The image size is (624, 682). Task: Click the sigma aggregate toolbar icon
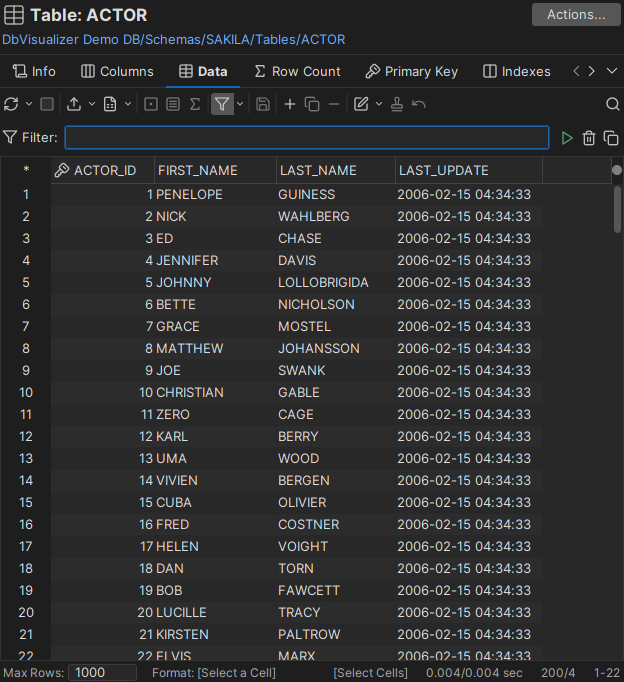(x=195, y=104)
